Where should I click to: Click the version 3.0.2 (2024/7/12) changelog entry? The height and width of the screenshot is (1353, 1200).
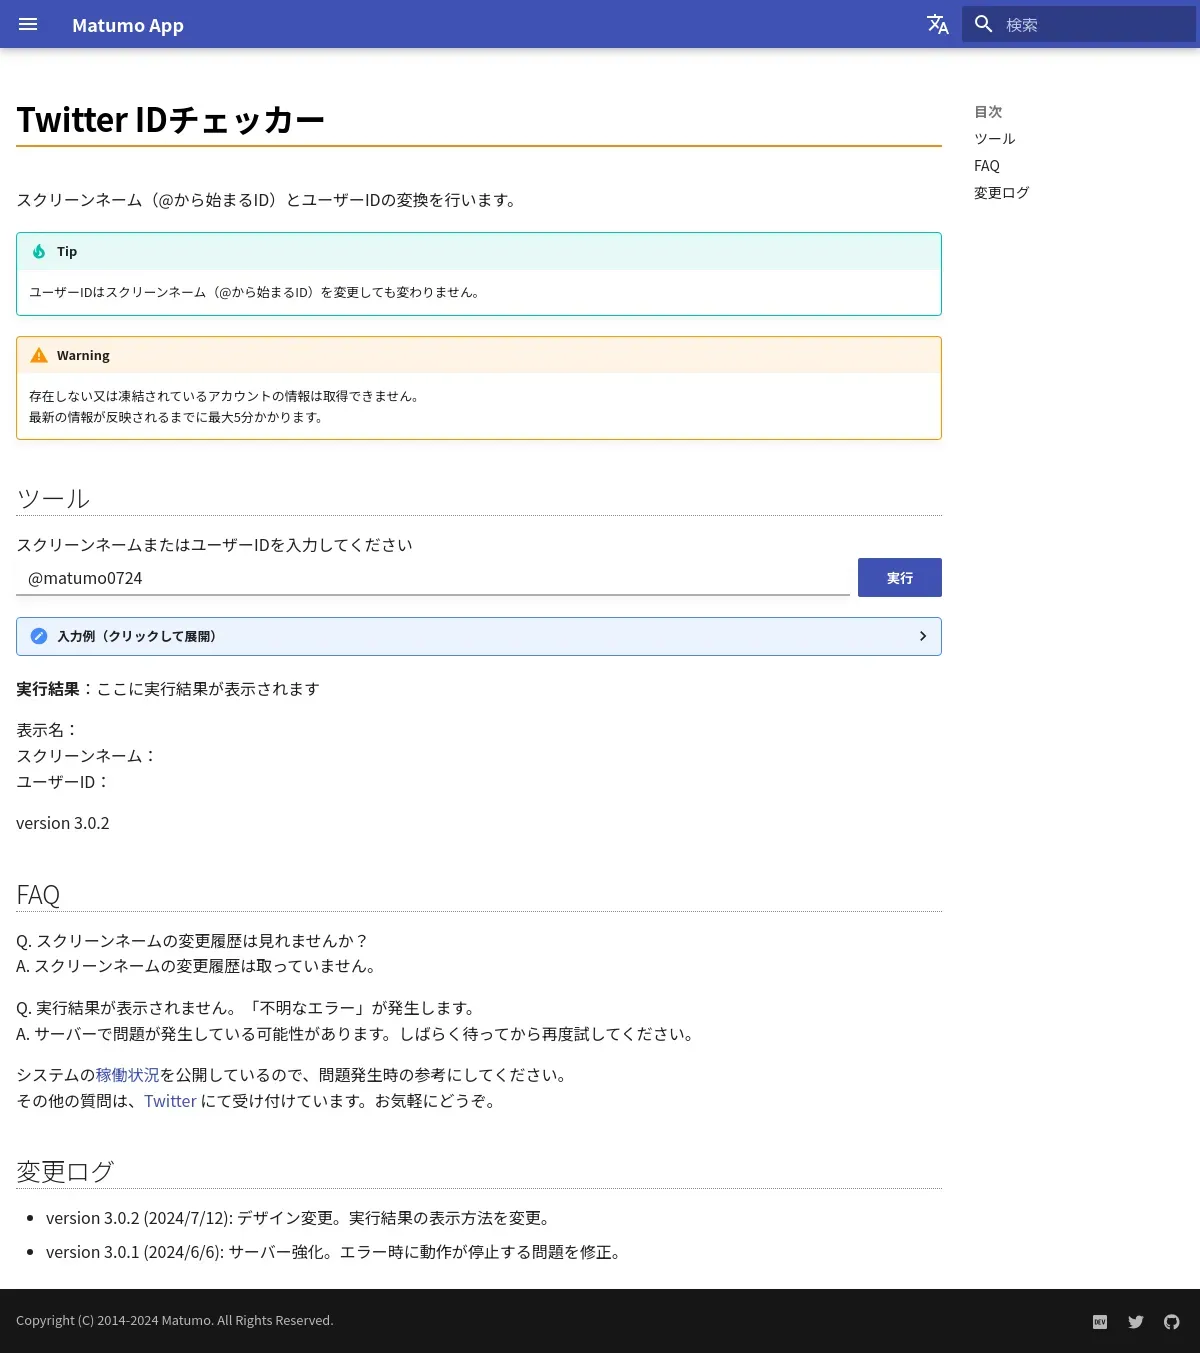click(300, 1218)
